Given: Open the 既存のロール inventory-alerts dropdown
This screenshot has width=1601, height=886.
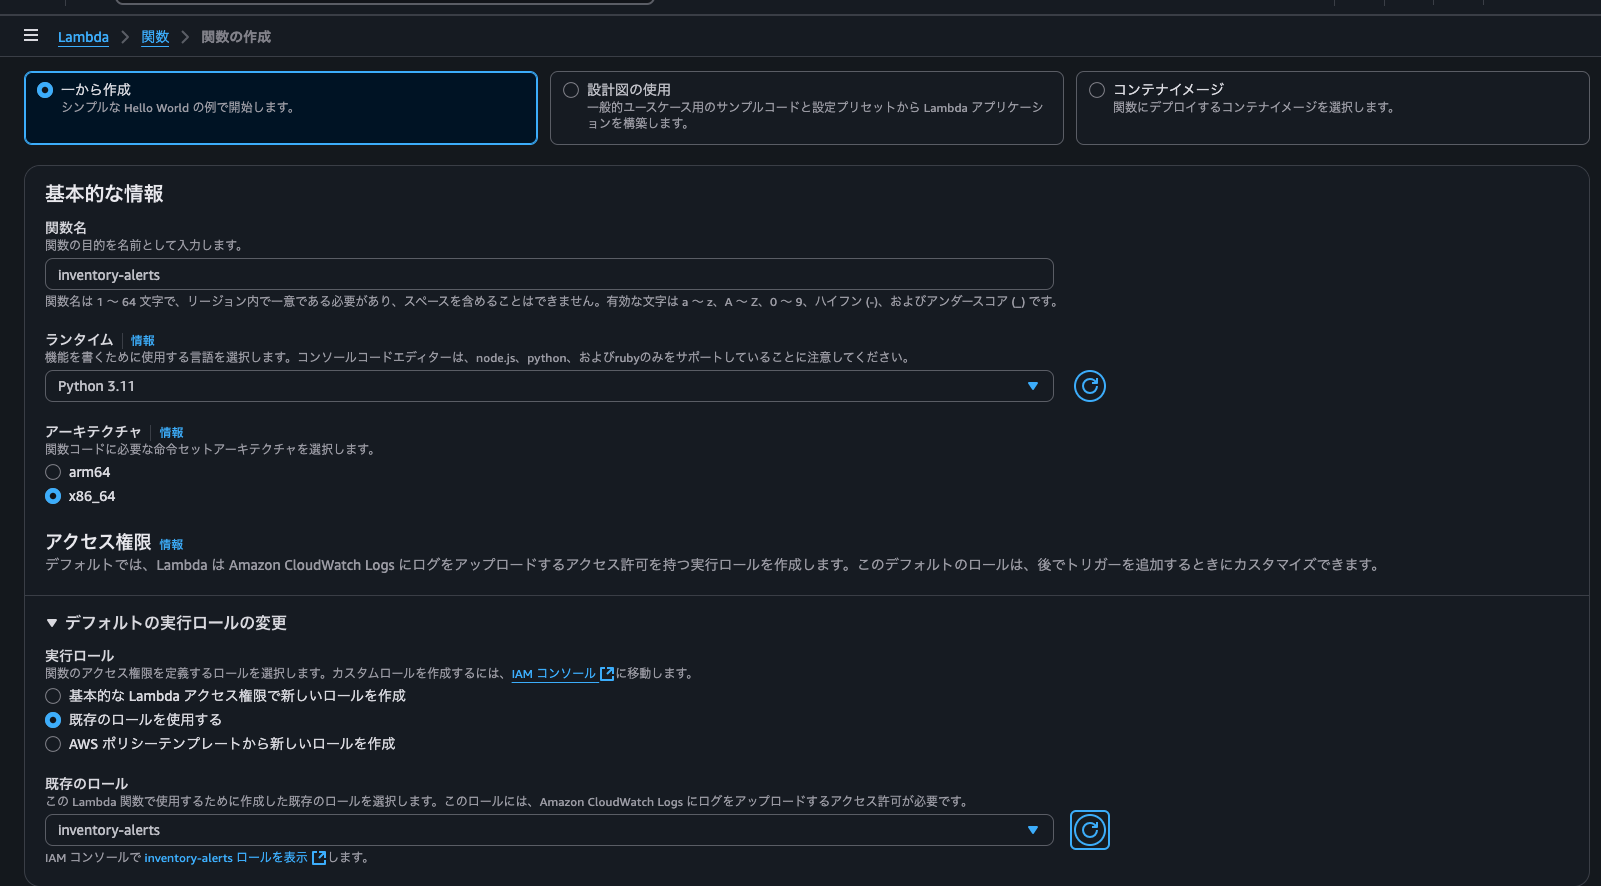Looking at the screenshot, I should [548, 830].
